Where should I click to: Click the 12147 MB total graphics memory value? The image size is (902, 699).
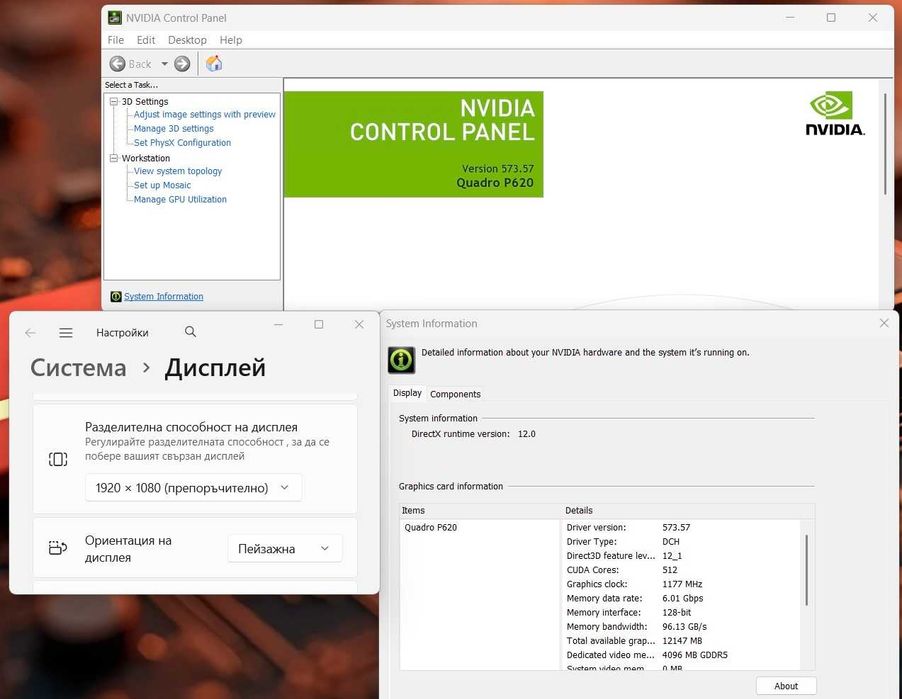682,640
